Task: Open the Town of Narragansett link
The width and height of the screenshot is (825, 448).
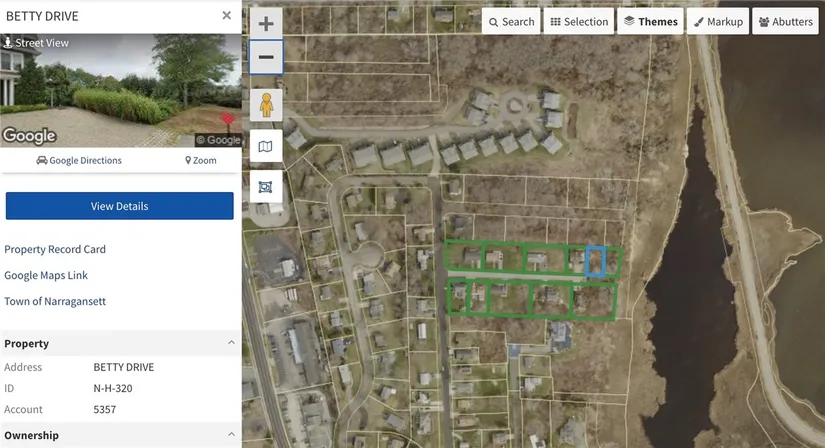Action: click(55, 301)
